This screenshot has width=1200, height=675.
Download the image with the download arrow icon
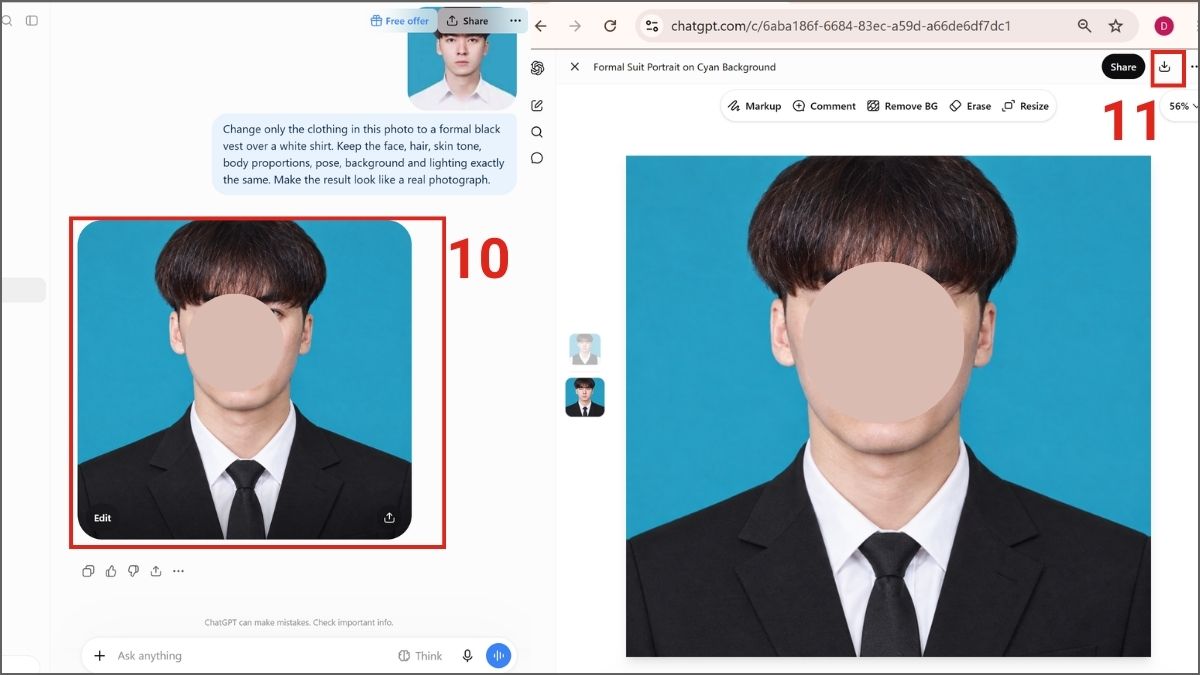pos(1164,67)
